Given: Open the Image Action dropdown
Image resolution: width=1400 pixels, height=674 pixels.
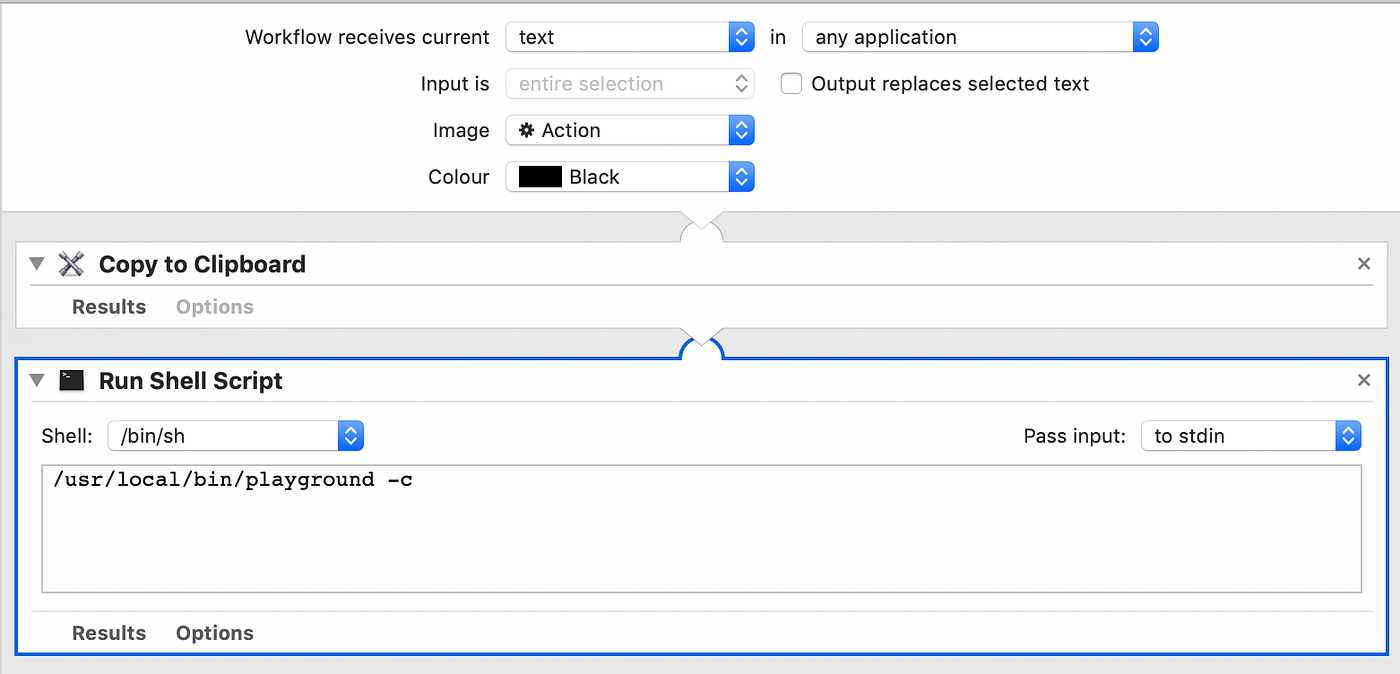Looking at the screenshot, I should 630,131.
